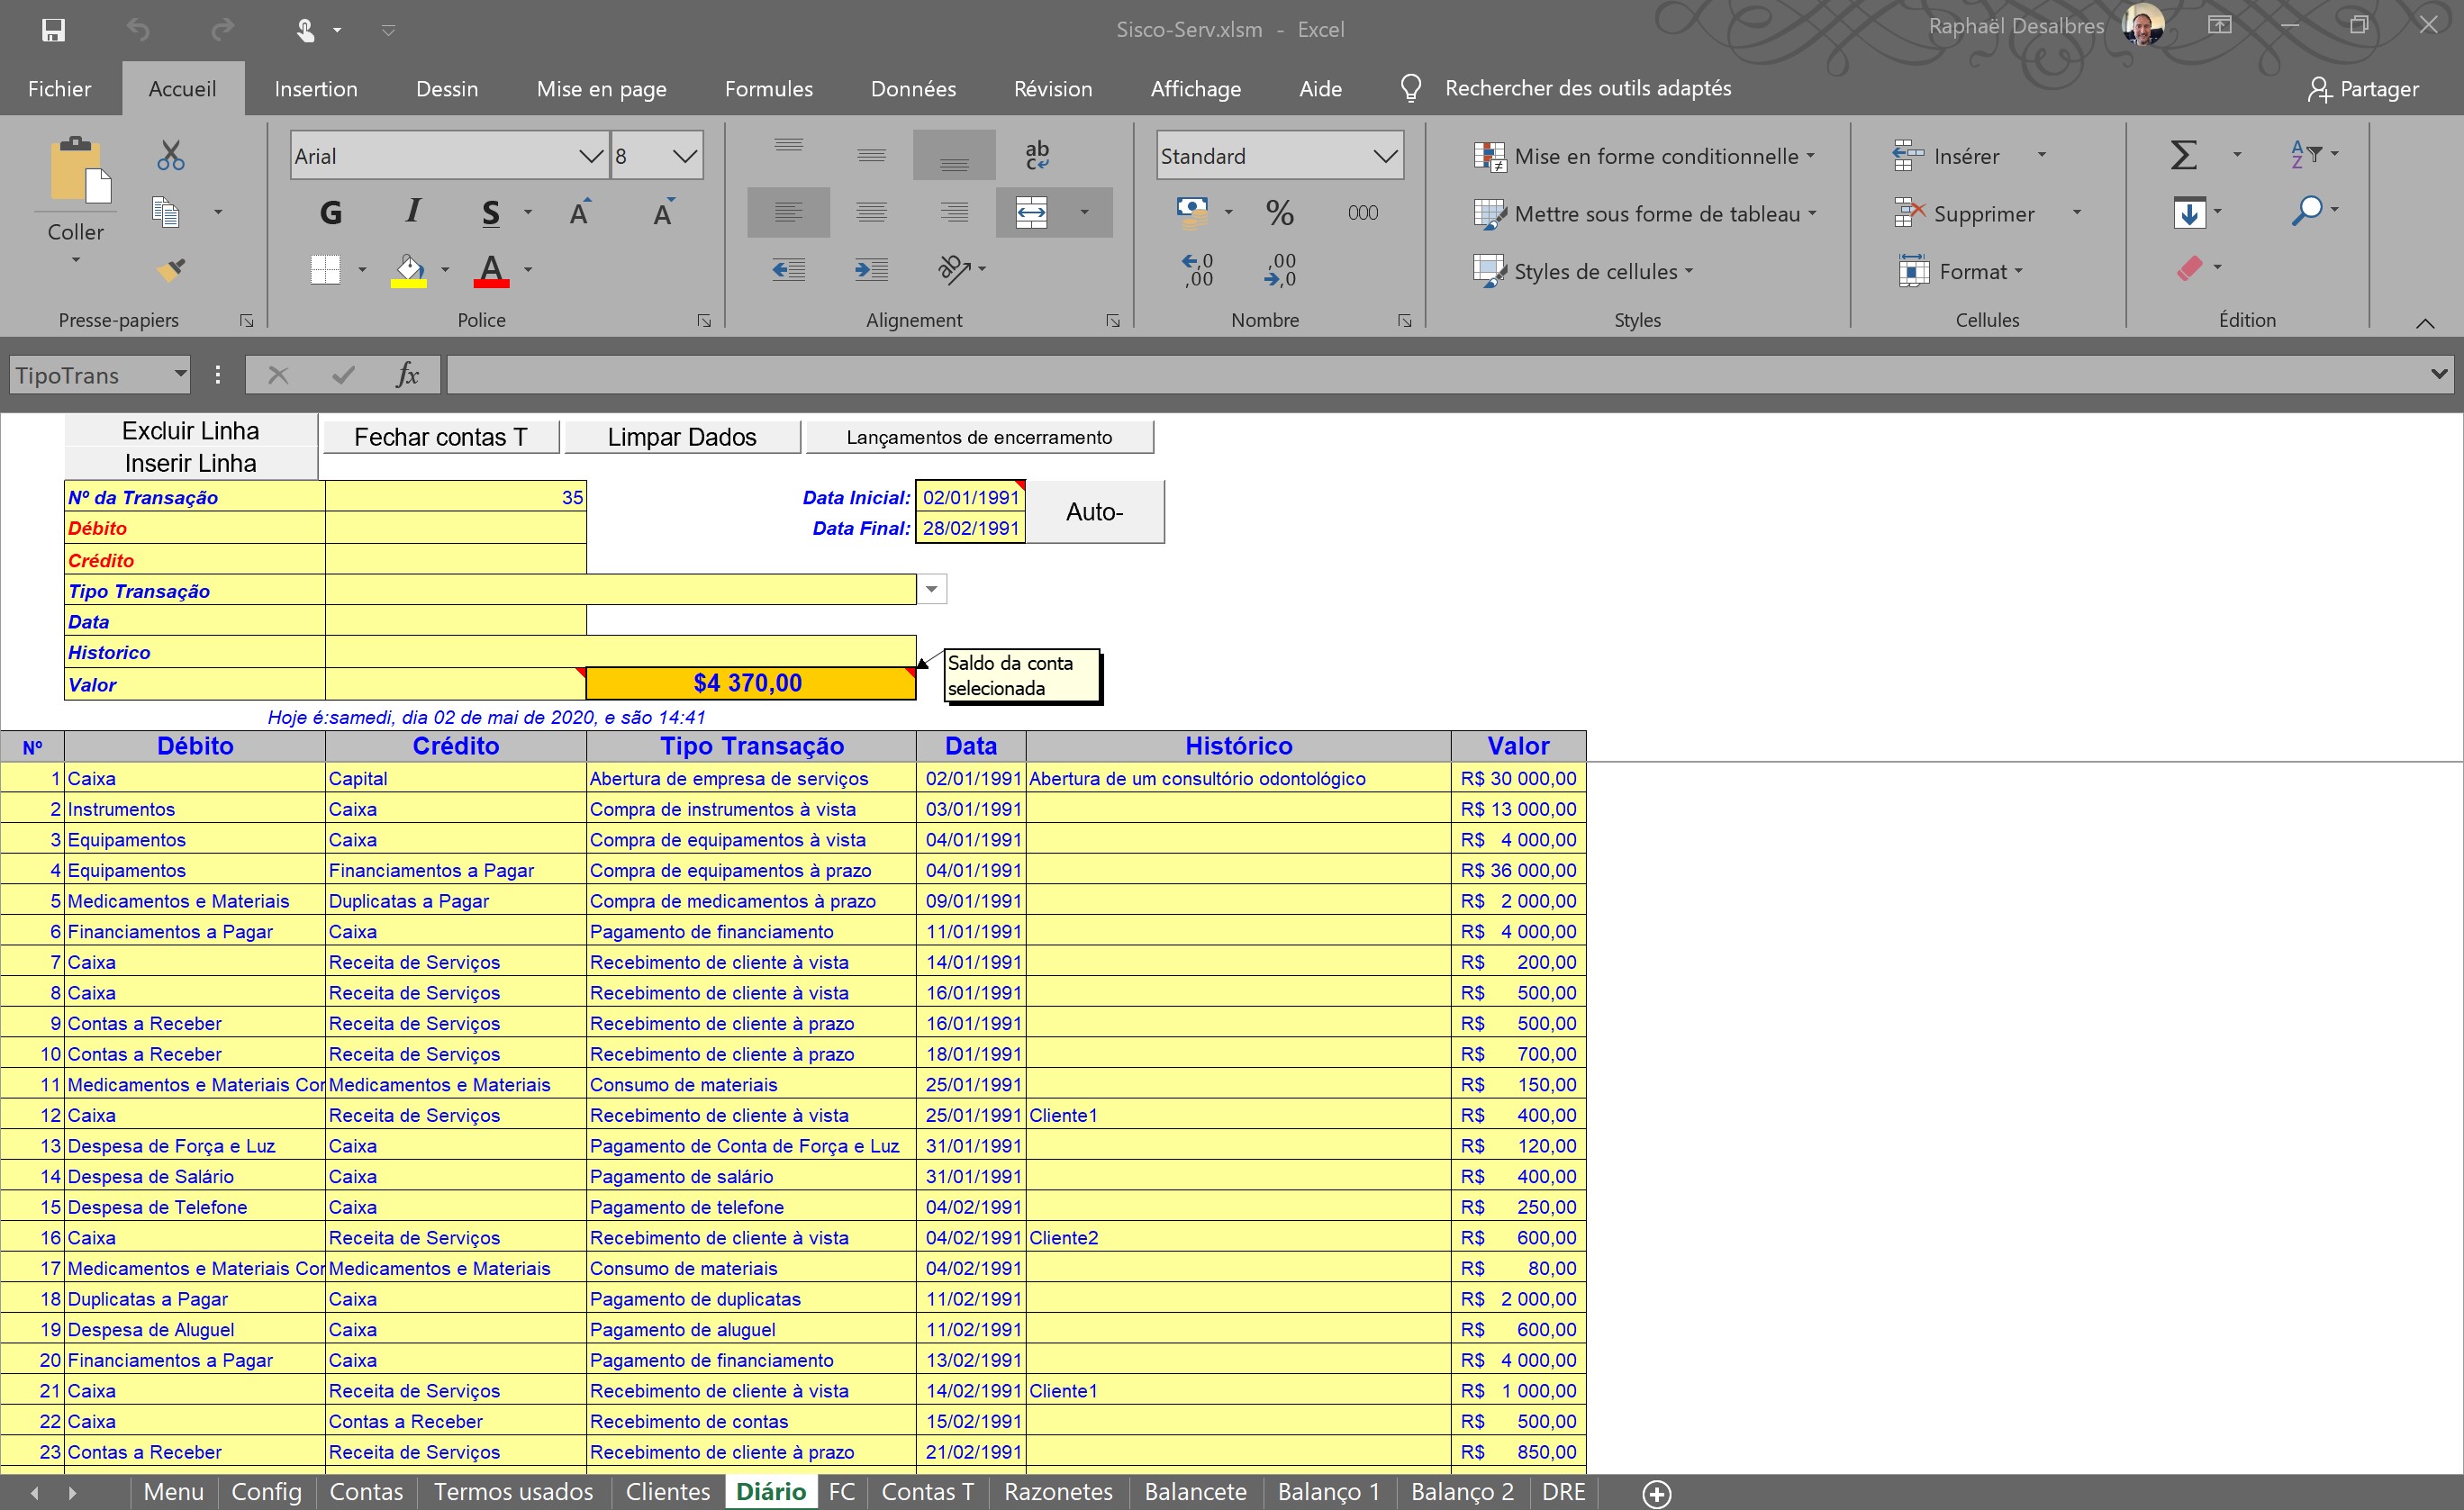Add a new sheet with plus icon
The width and height of the screenshot is (2464, 1510).
click(x=1657, y=1493)
